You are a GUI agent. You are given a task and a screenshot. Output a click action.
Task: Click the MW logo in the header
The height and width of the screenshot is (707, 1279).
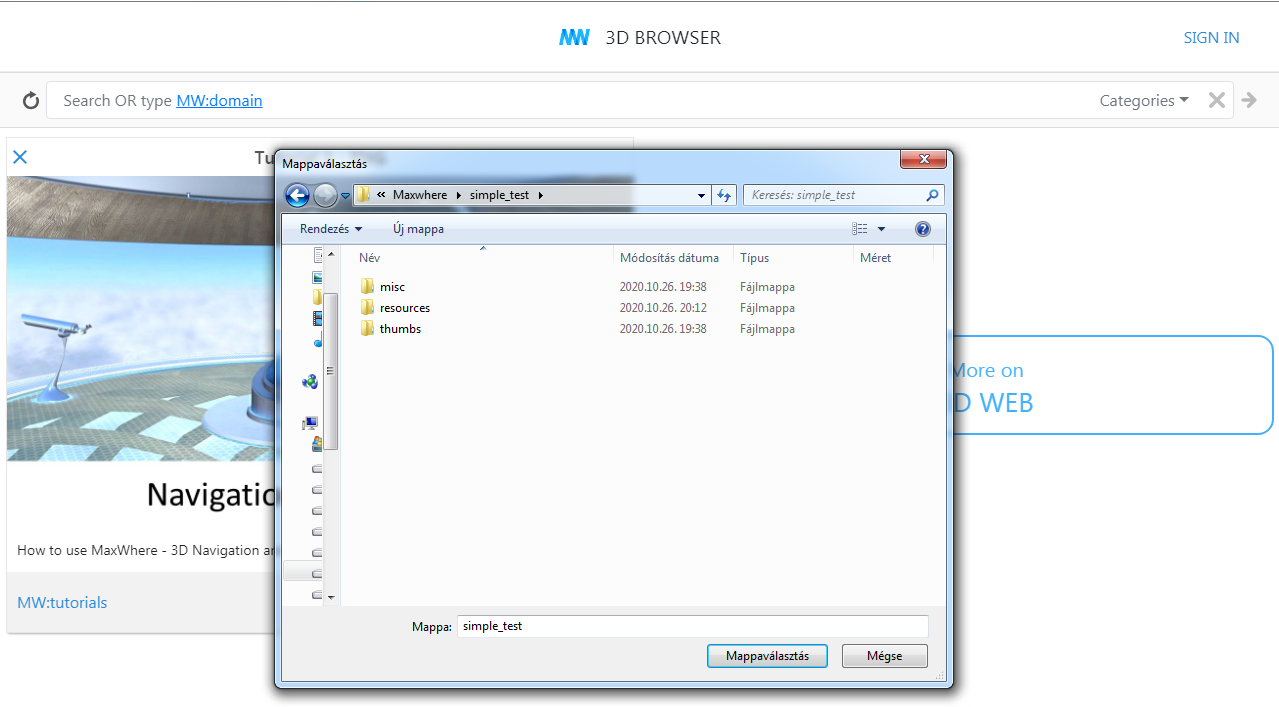point(574,38)
